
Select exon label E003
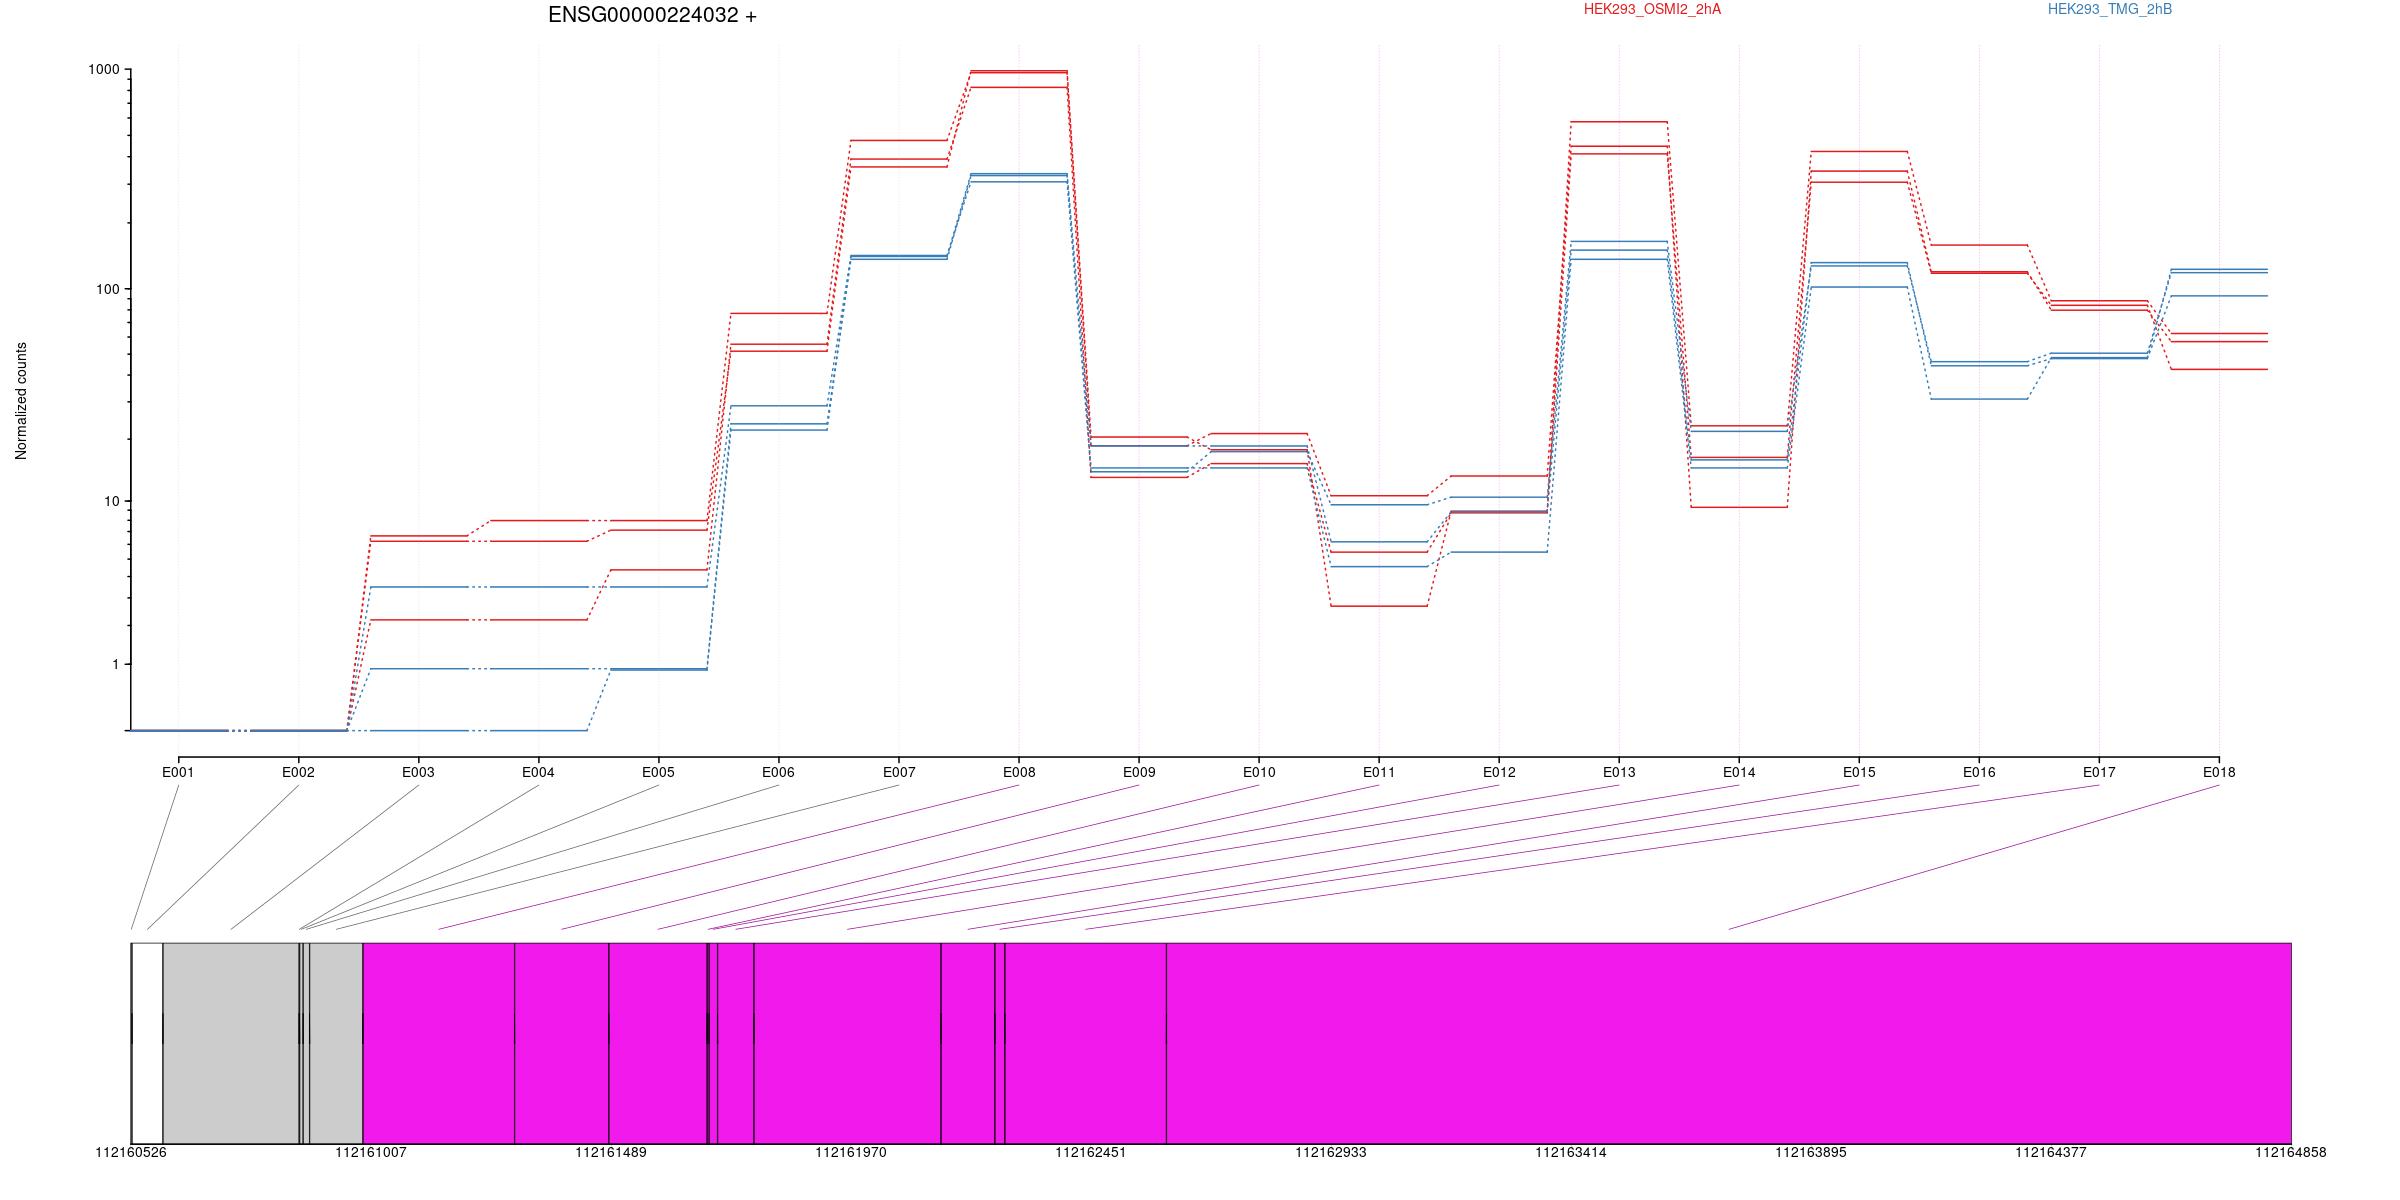click(418, 772)
